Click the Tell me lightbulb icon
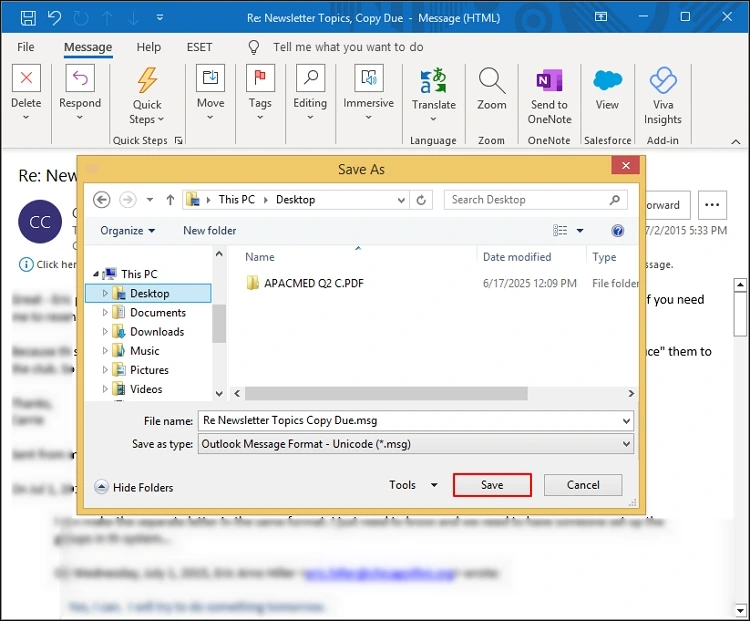 coord(254,47)
